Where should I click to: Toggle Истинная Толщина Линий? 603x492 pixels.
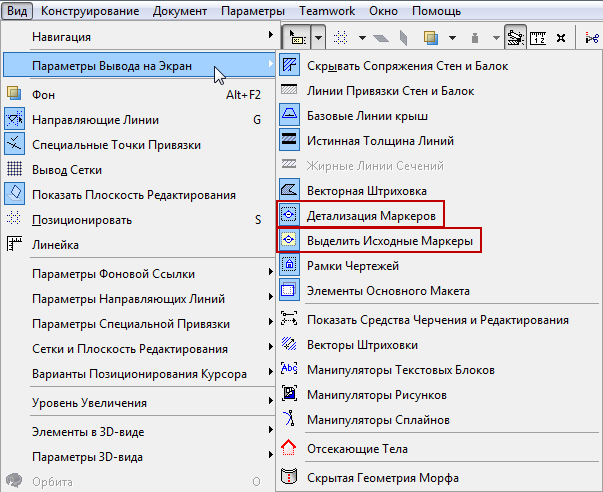438,141
